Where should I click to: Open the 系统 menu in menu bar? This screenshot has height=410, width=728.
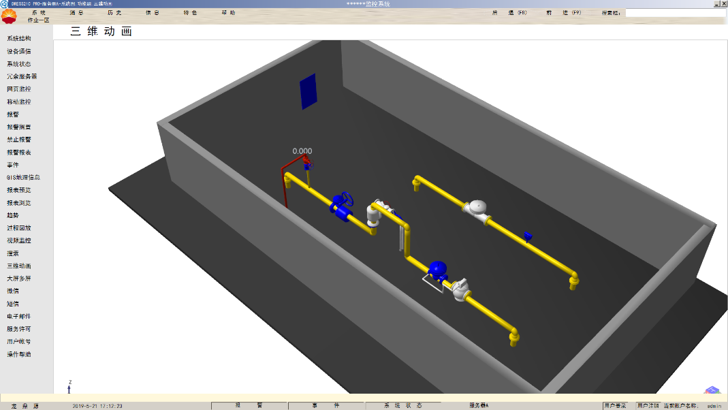tap(38, 13)
